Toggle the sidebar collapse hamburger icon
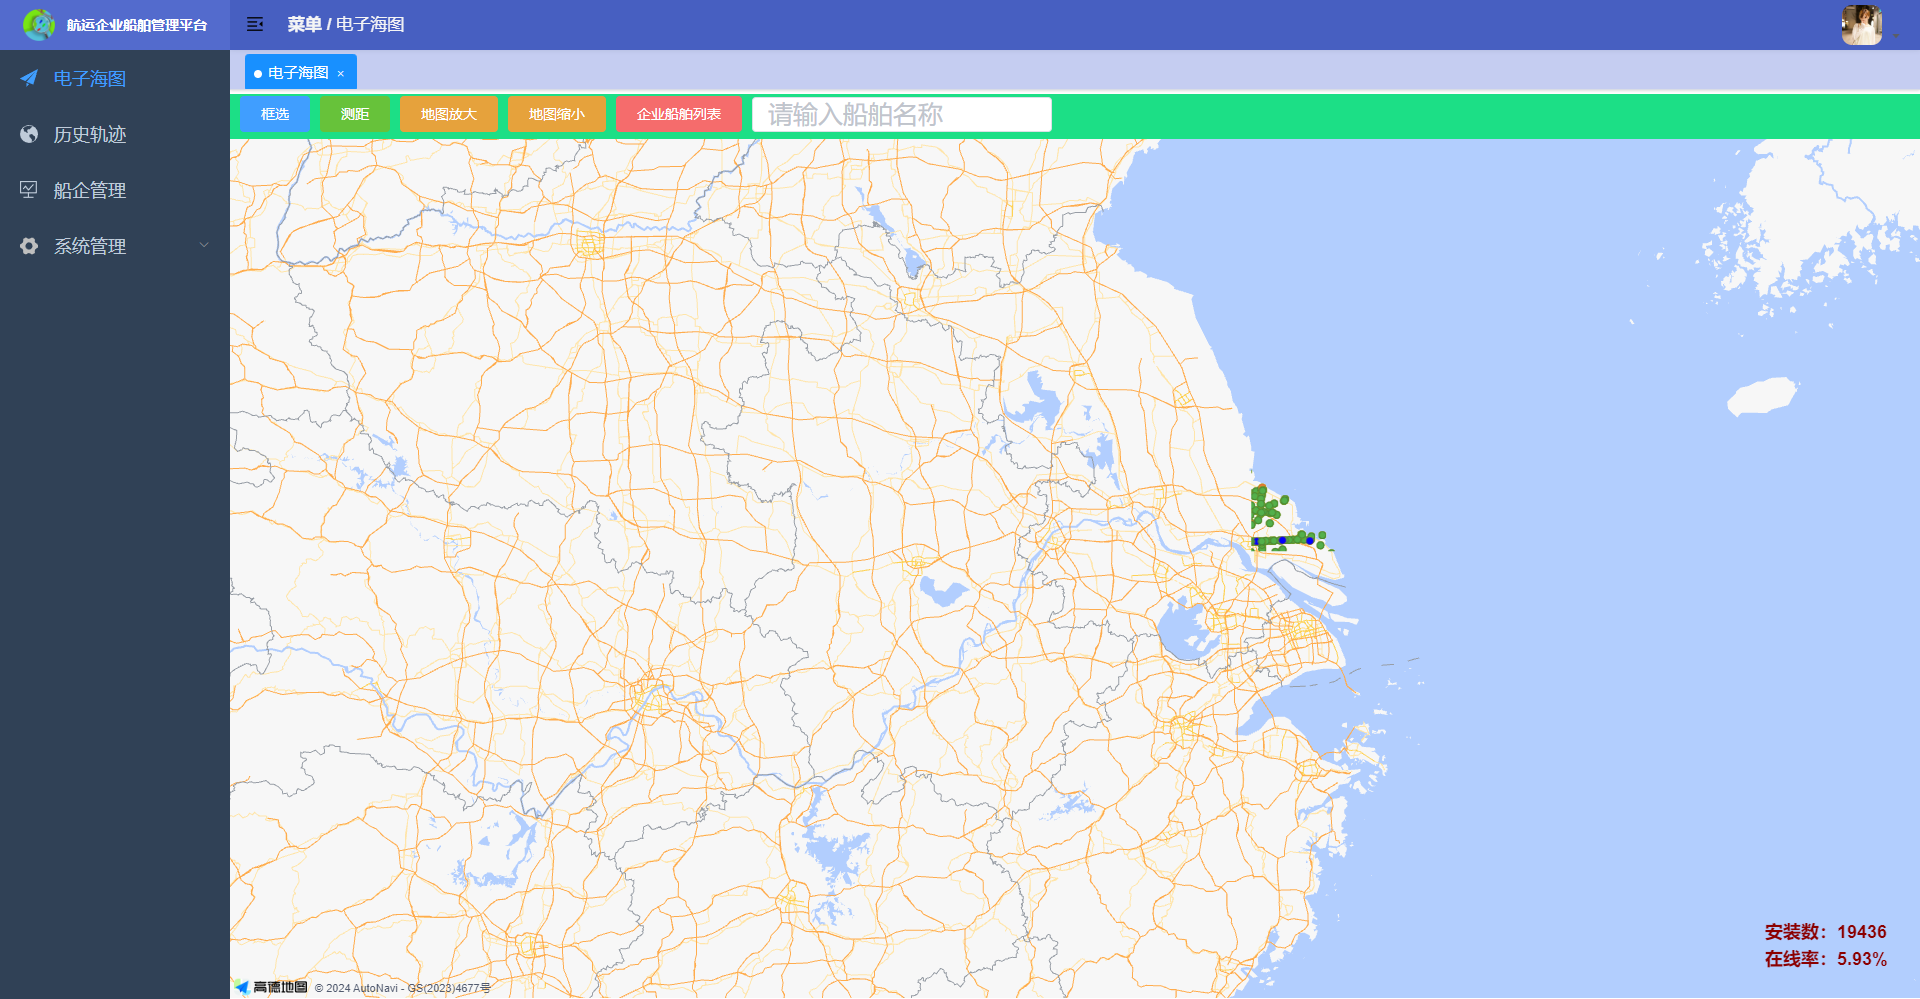The height and width of the screenshot is (999, 1920). click(x=255, y=24)
